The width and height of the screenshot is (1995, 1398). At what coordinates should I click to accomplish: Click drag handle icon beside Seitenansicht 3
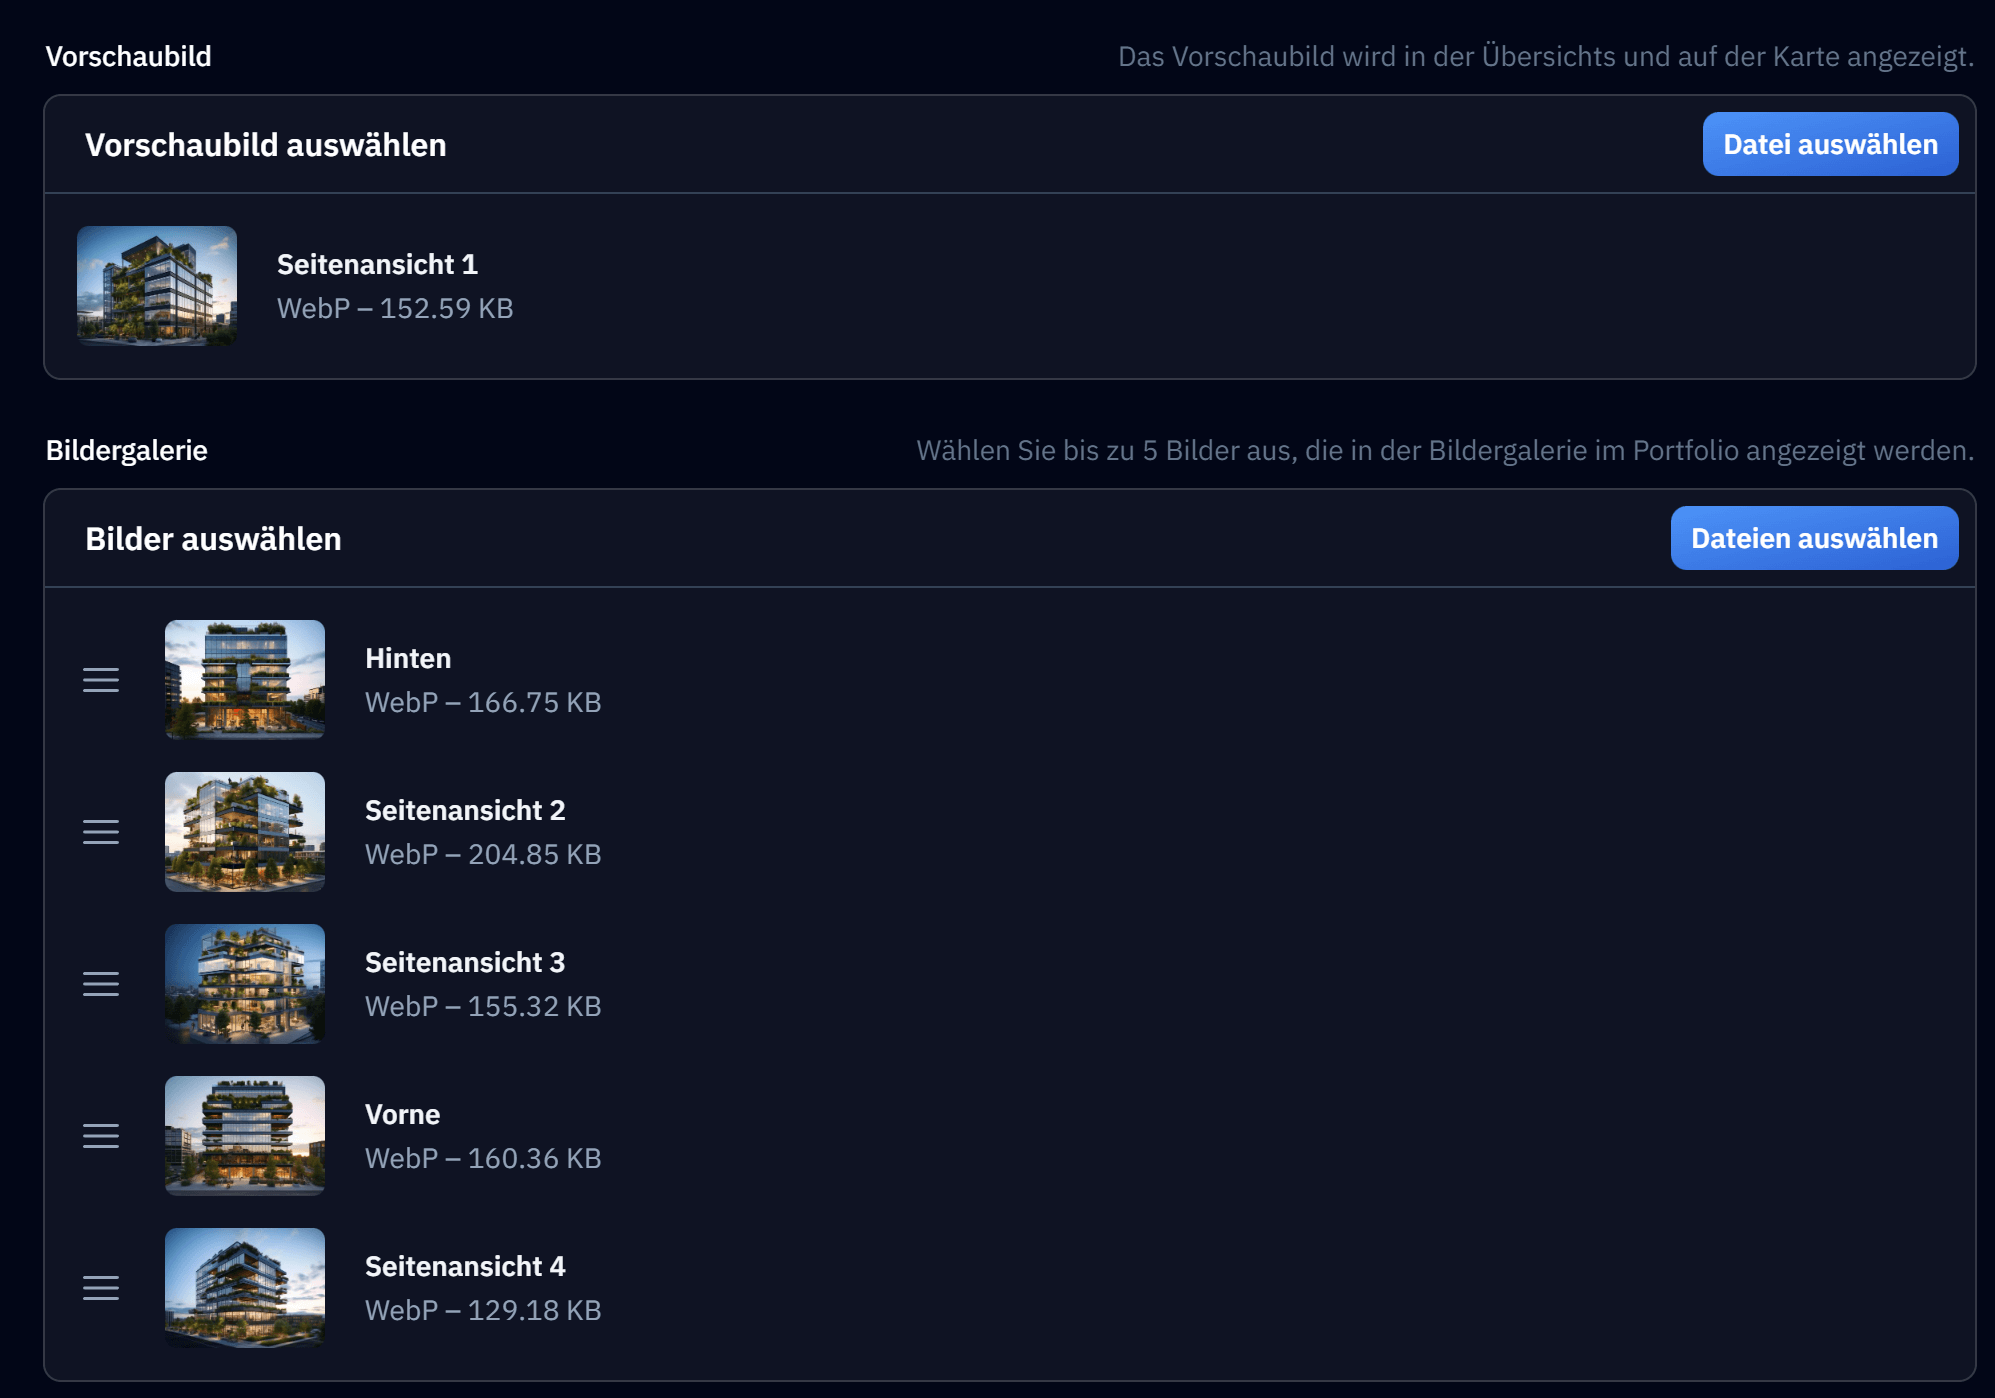[101, 984]
